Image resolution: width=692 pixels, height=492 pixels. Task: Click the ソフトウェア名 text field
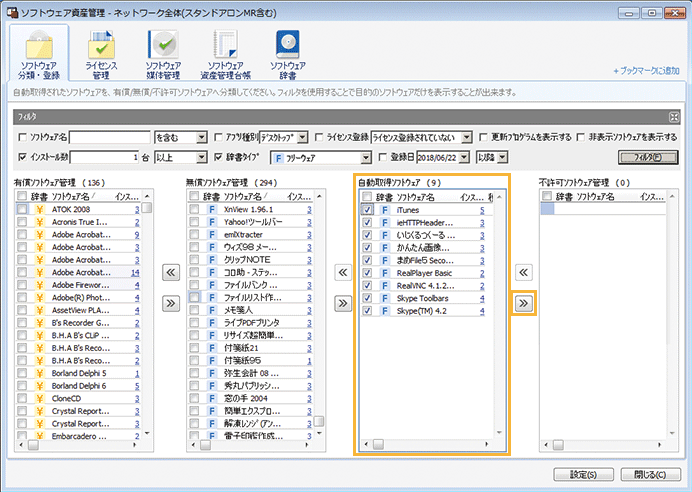click(x=110, y=137)
